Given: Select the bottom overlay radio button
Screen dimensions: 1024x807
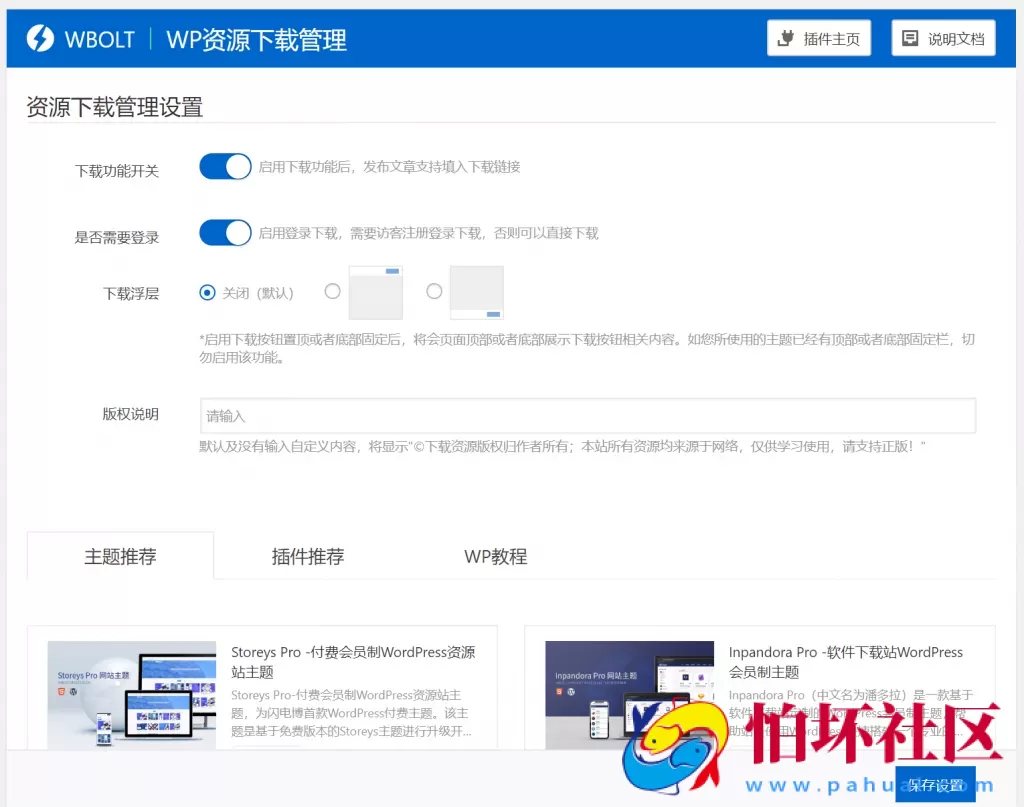Looking at the screenshot, I should [434, 291].
